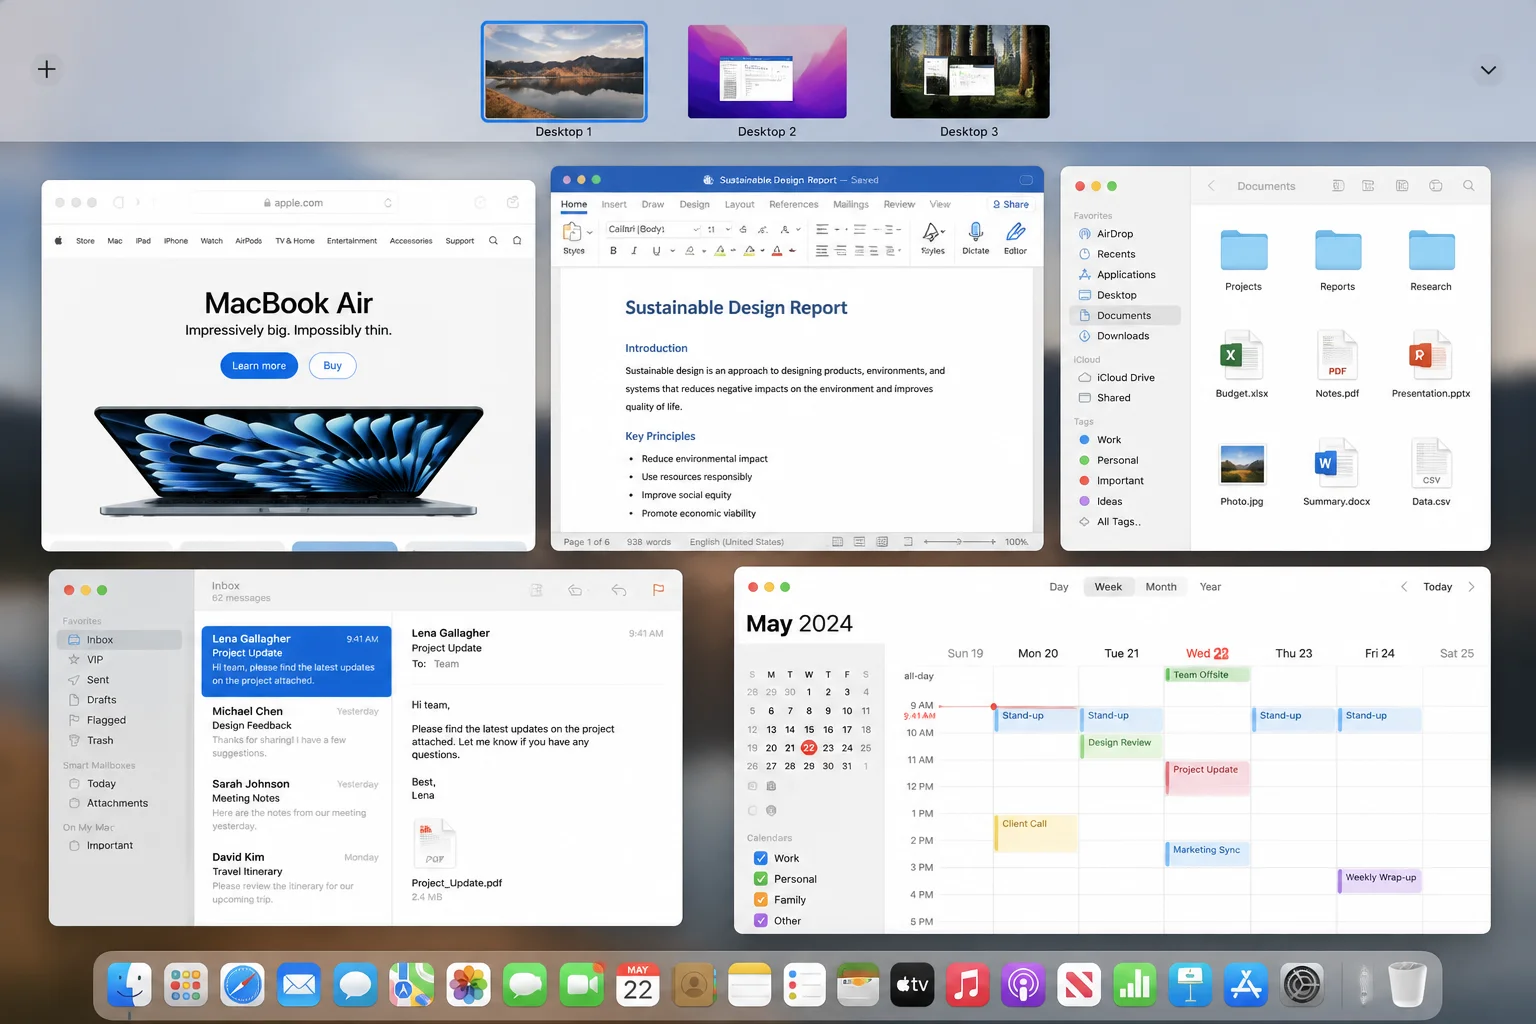Click the search icon in Finder toolbar
1536x1024 pixels.
click(x=1469, y=186)
